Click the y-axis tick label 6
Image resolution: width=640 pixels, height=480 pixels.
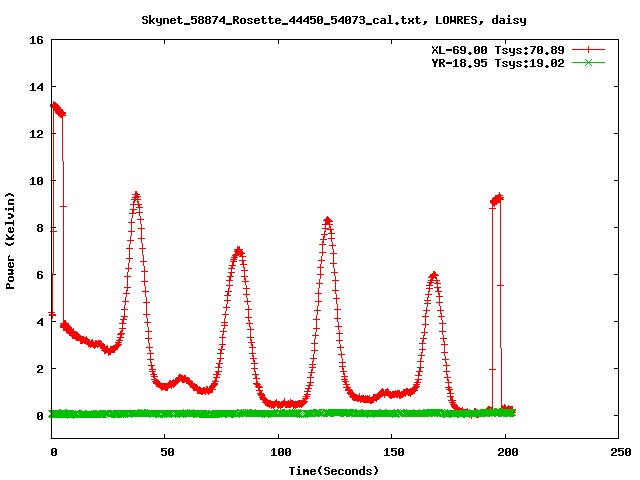(x=40, y=275)
